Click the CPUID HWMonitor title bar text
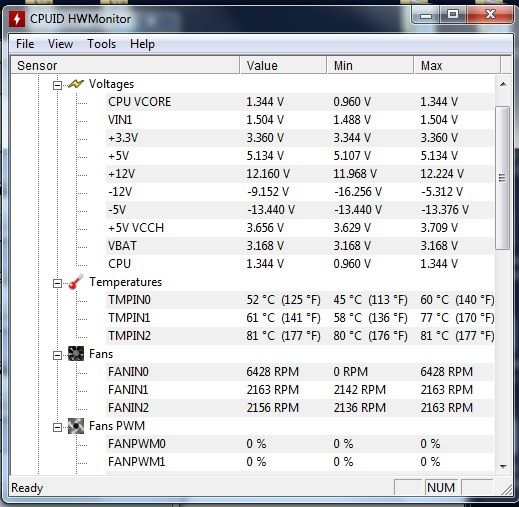Screen dimensions: 519x507 [80, 19]
